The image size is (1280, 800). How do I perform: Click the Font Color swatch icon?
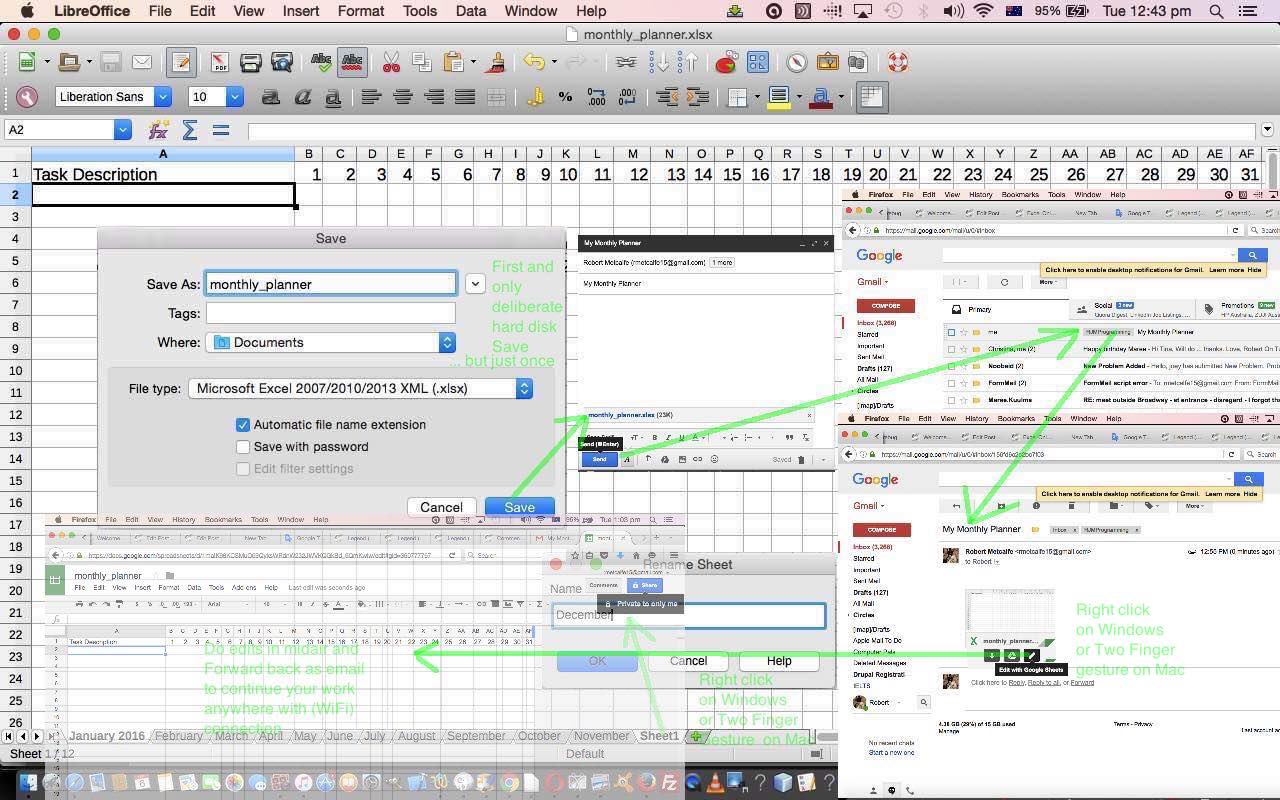(821, 97)
